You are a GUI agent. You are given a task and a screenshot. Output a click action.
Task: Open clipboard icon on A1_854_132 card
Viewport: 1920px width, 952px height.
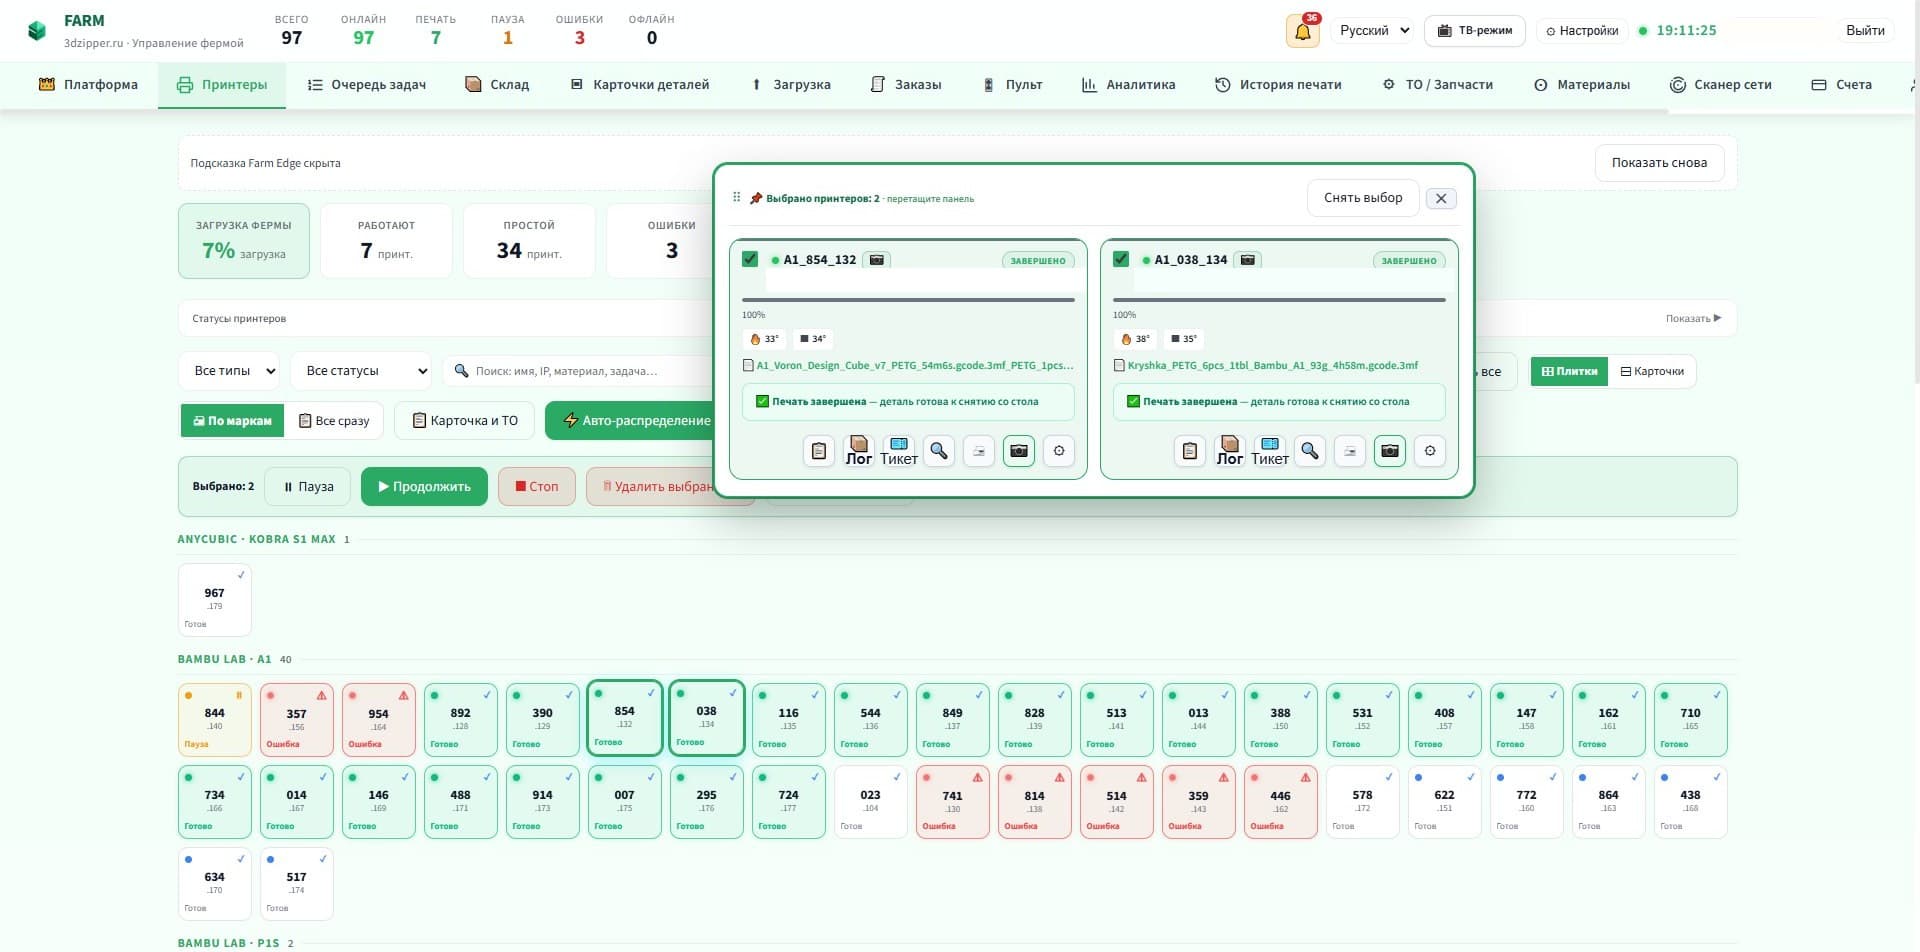[819, 451]
